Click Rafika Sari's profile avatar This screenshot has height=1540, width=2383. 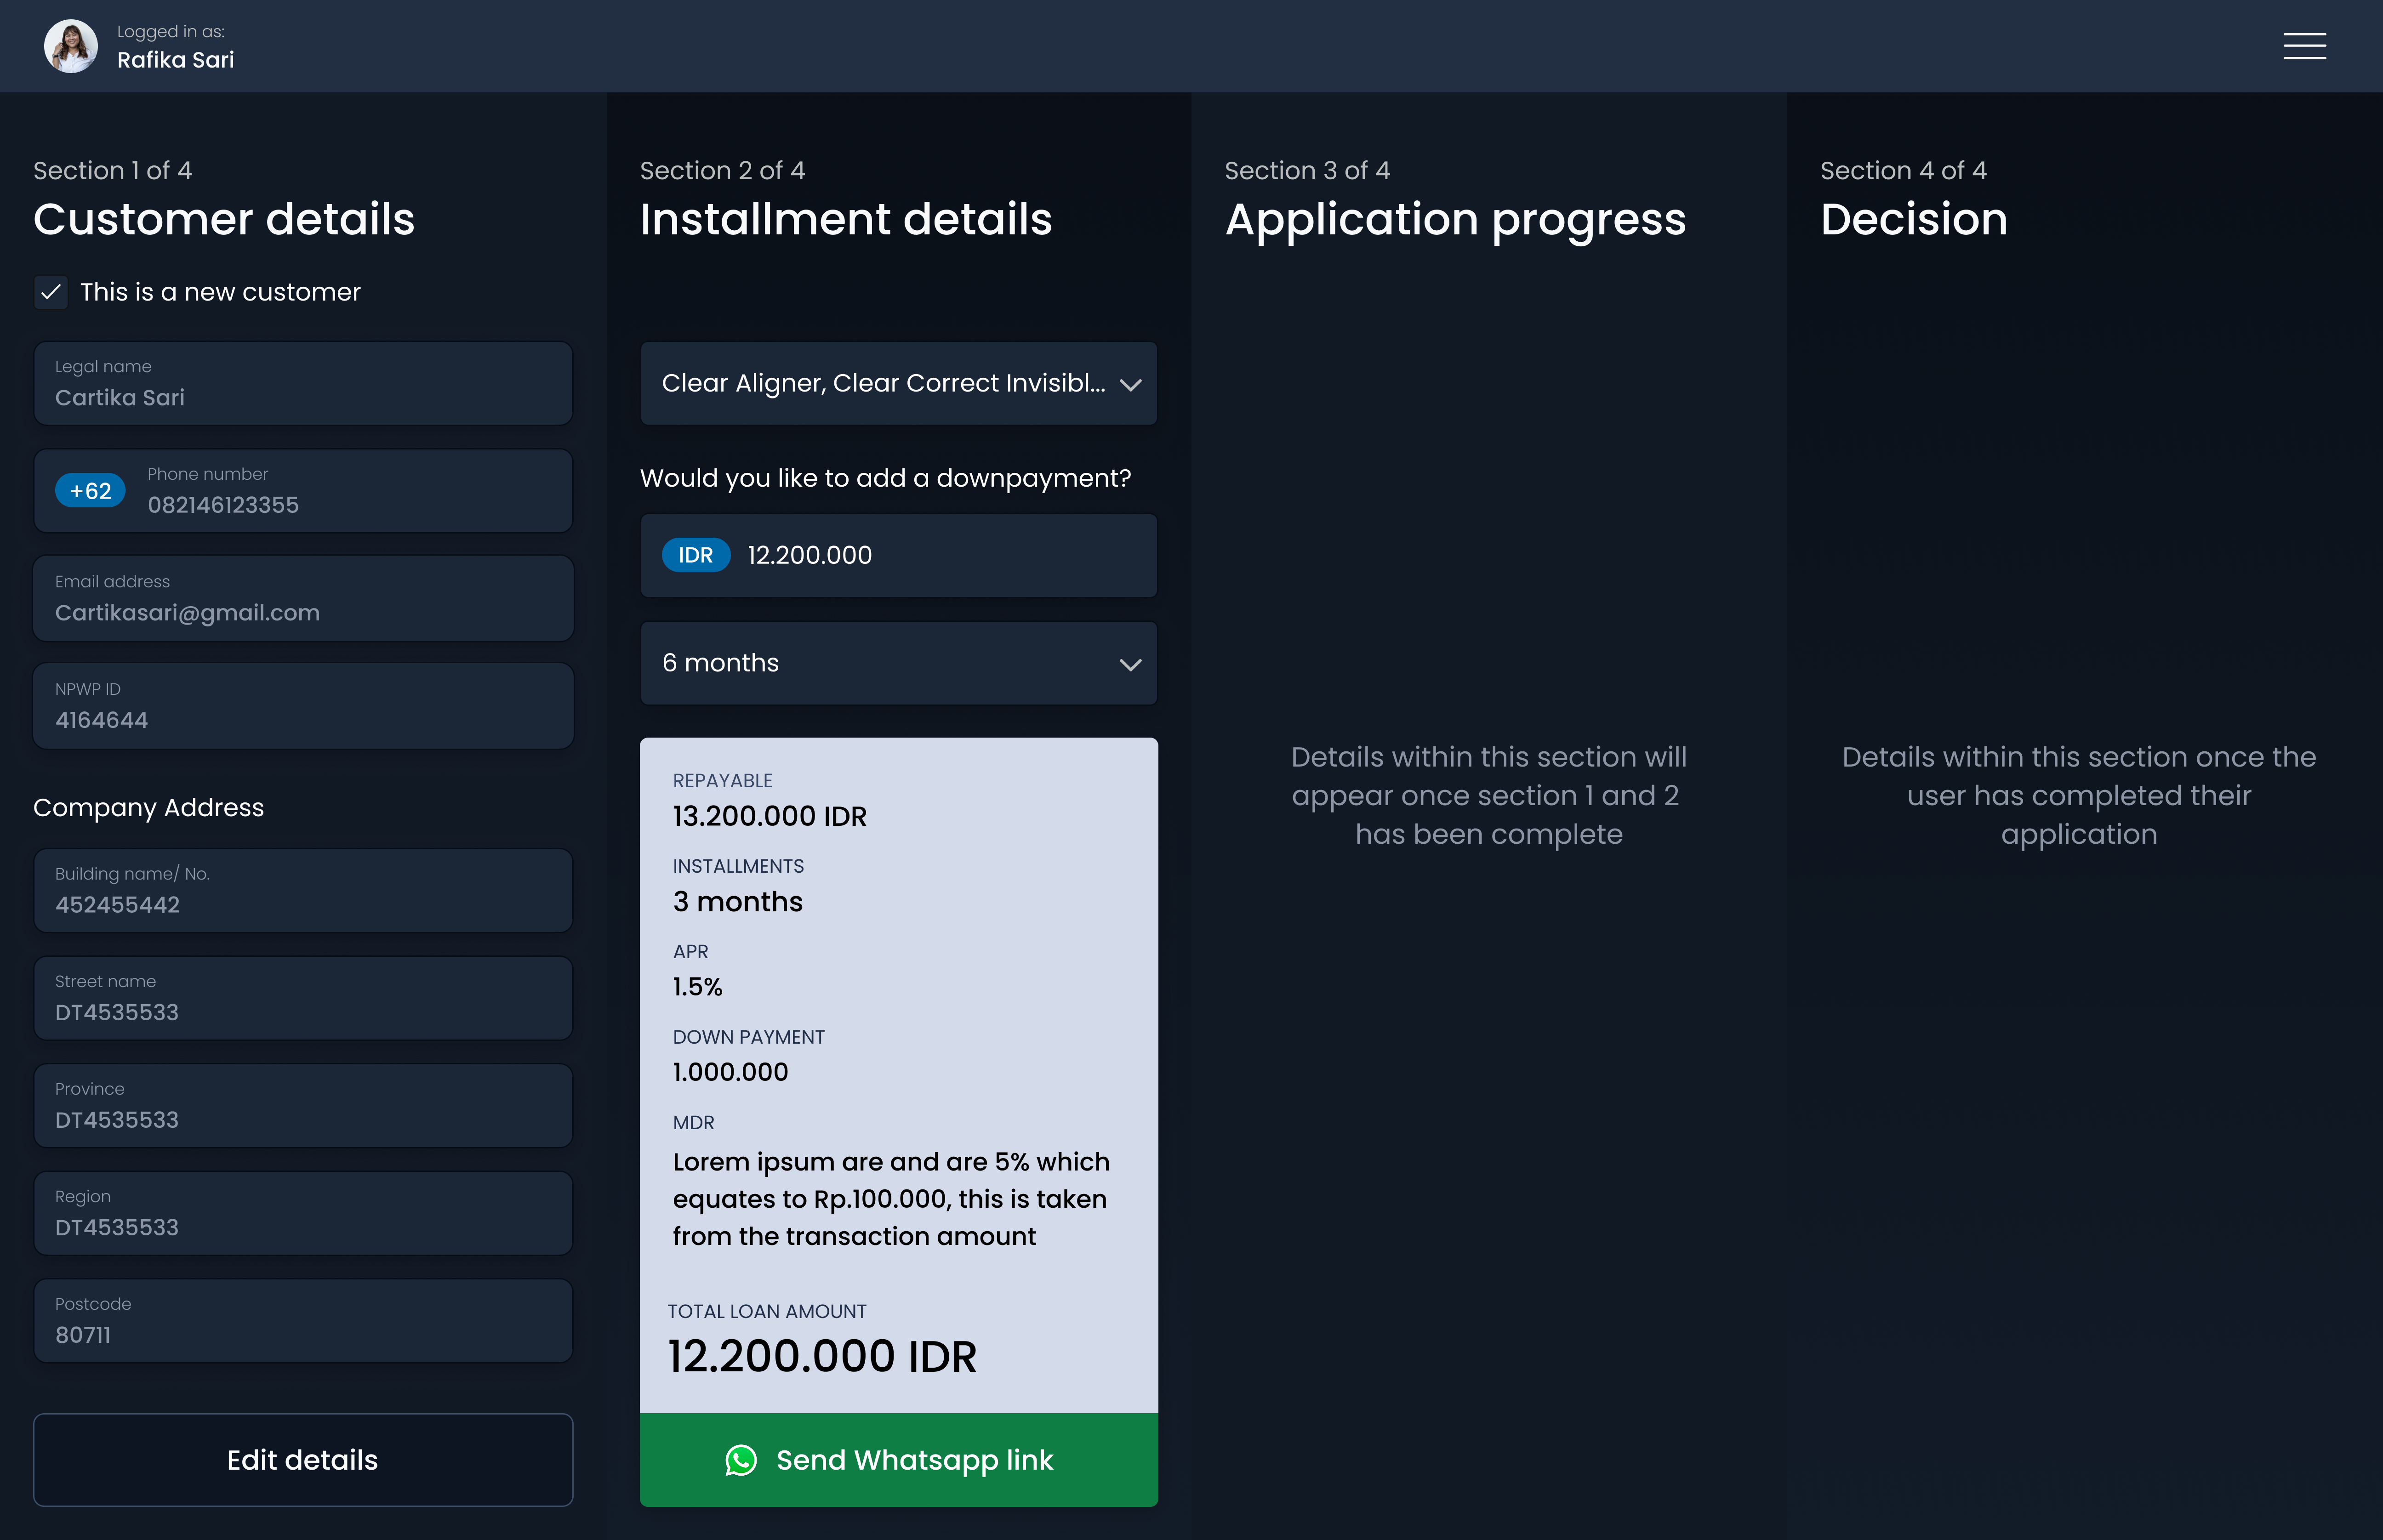point(70,45)
